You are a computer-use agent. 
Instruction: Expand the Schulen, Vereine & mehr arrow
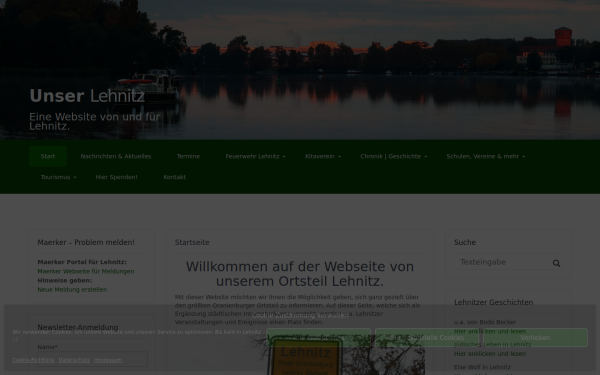[x=523, y=157]
